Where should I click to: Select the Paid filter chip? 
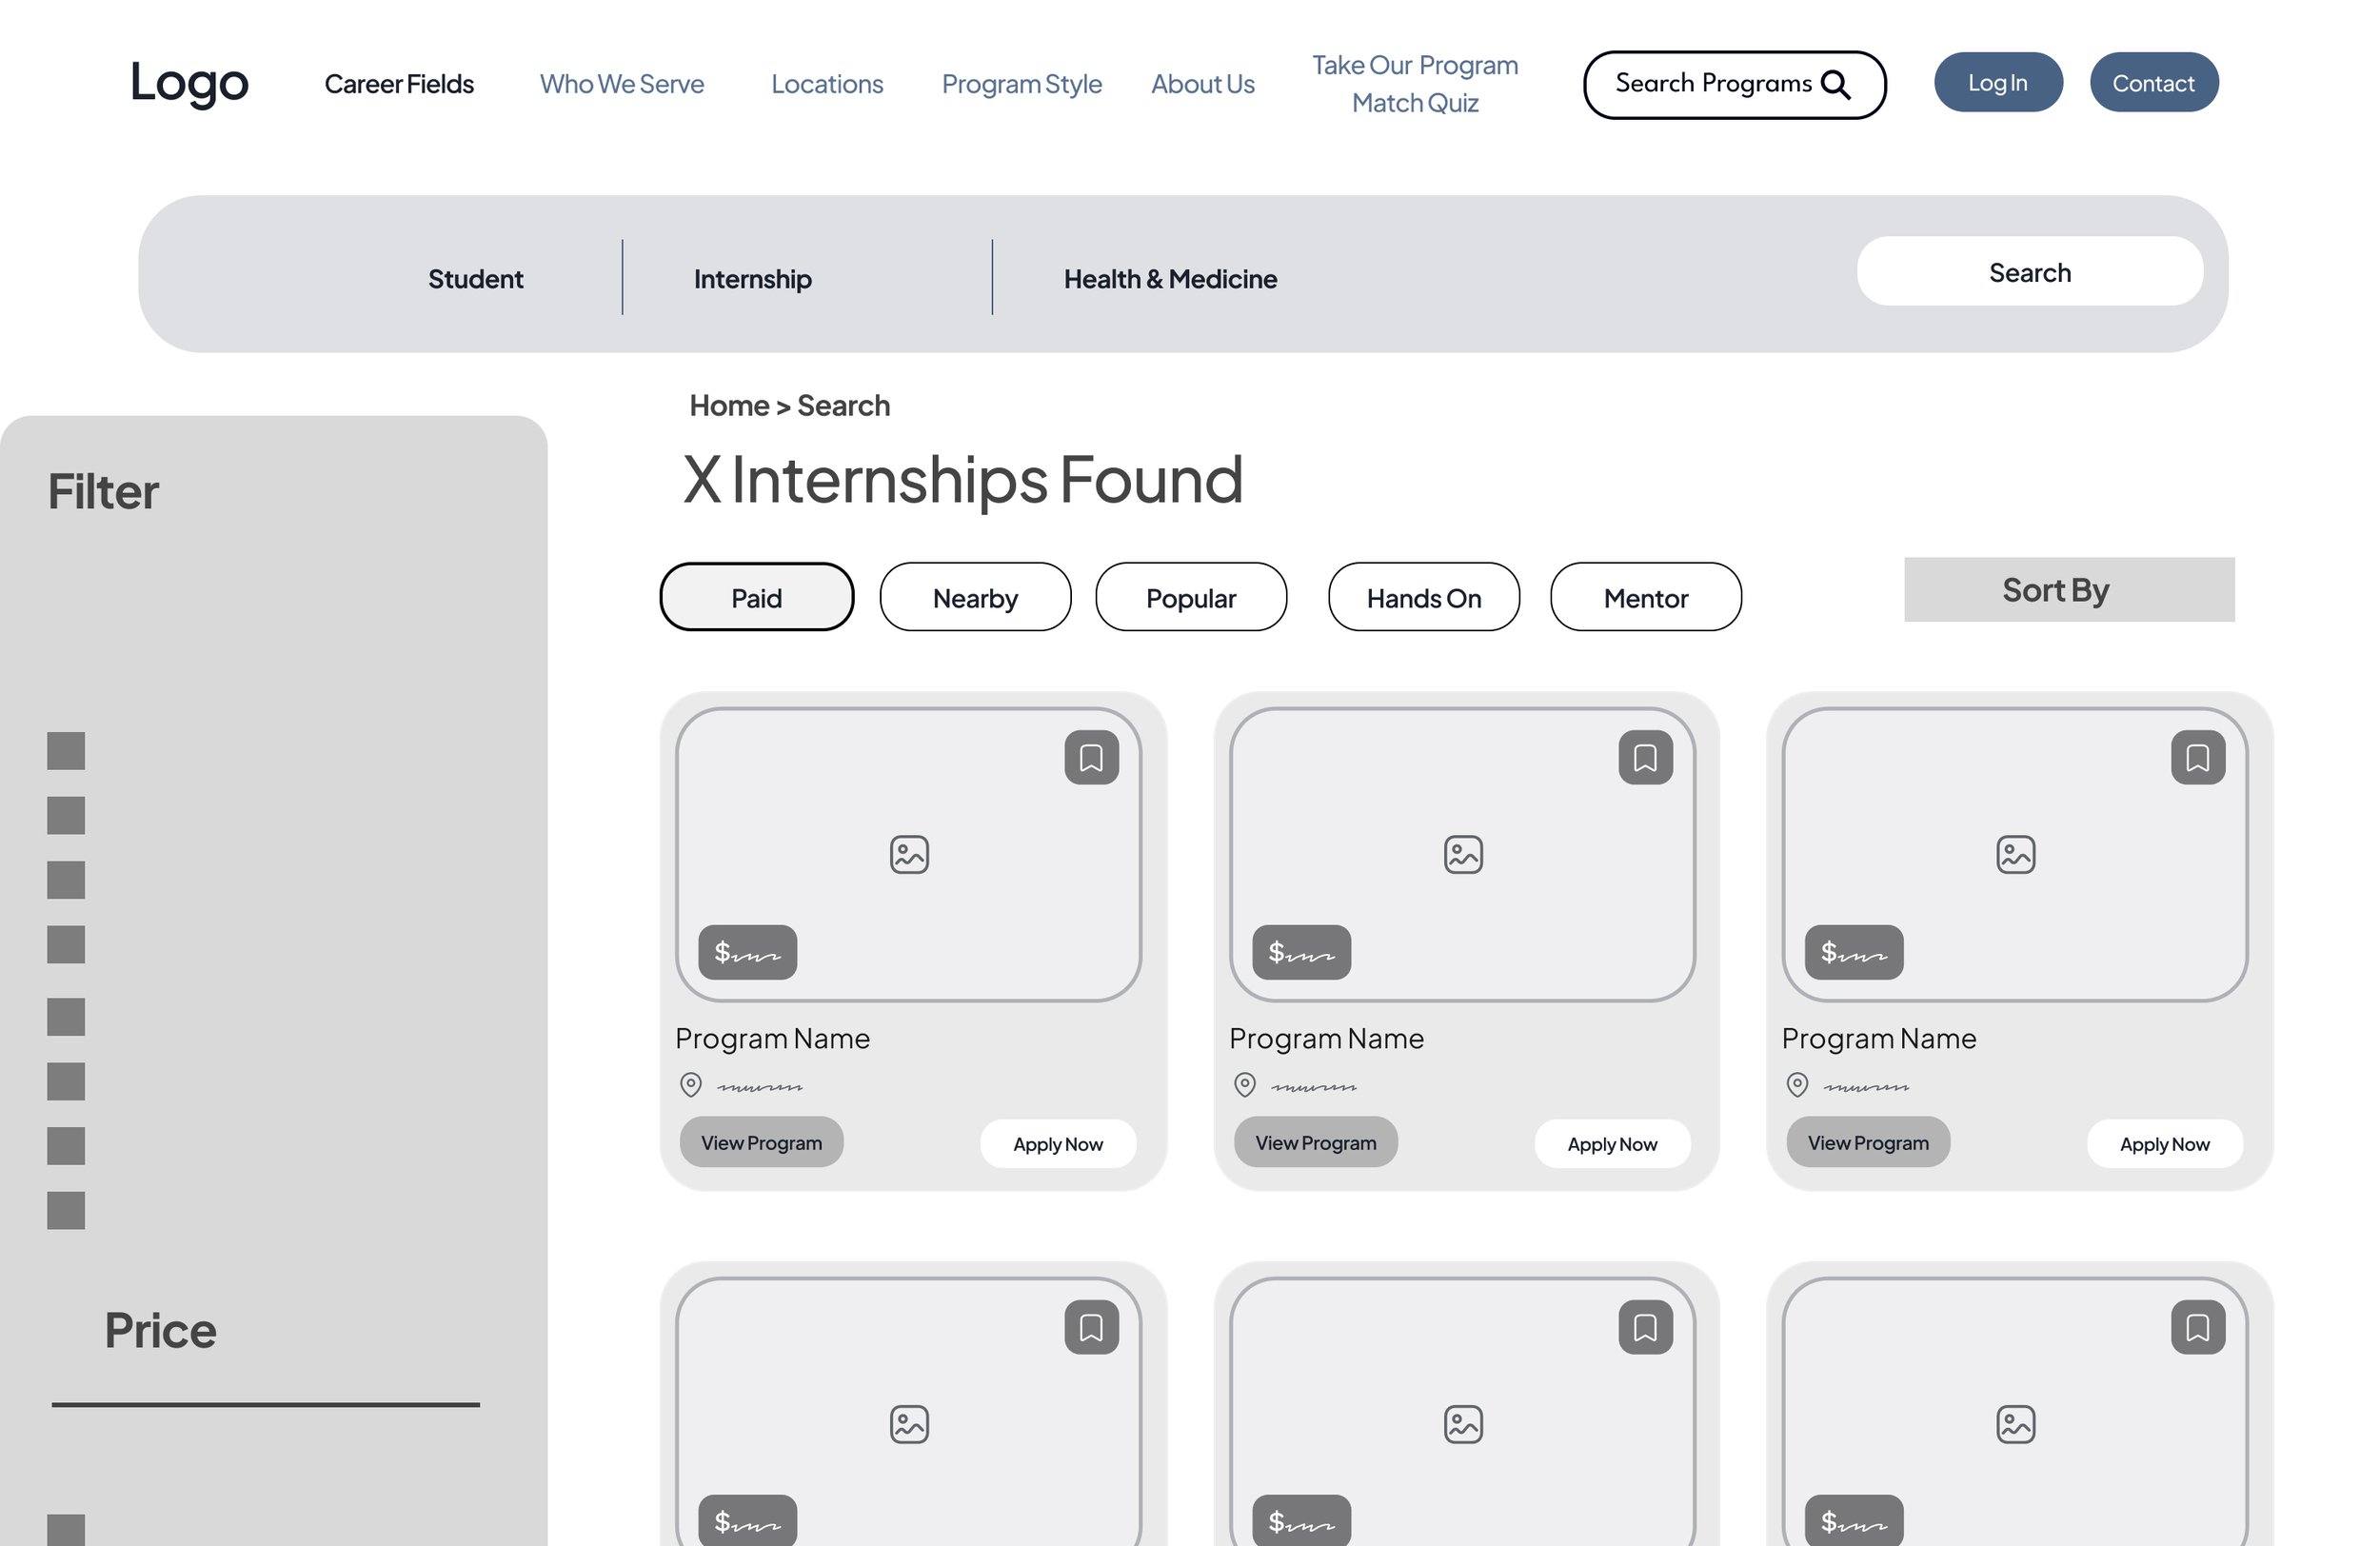756,597
